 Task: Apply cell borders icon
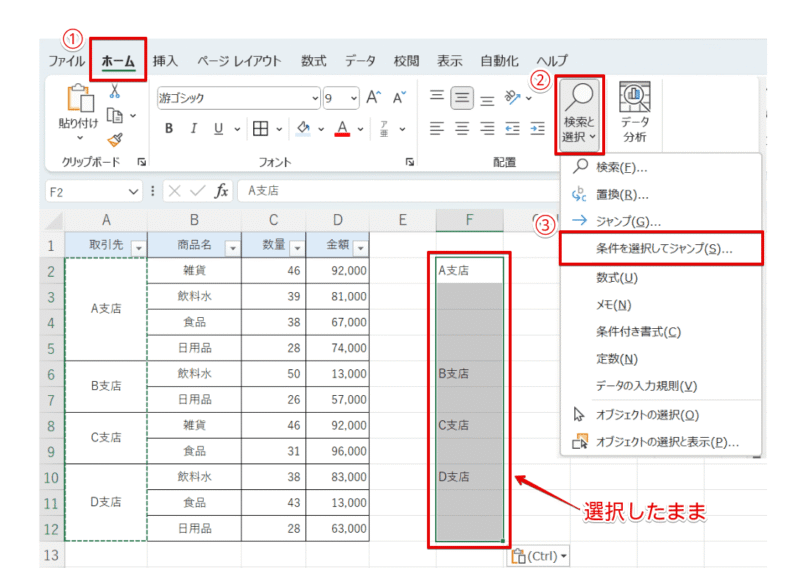coord(260,128)
